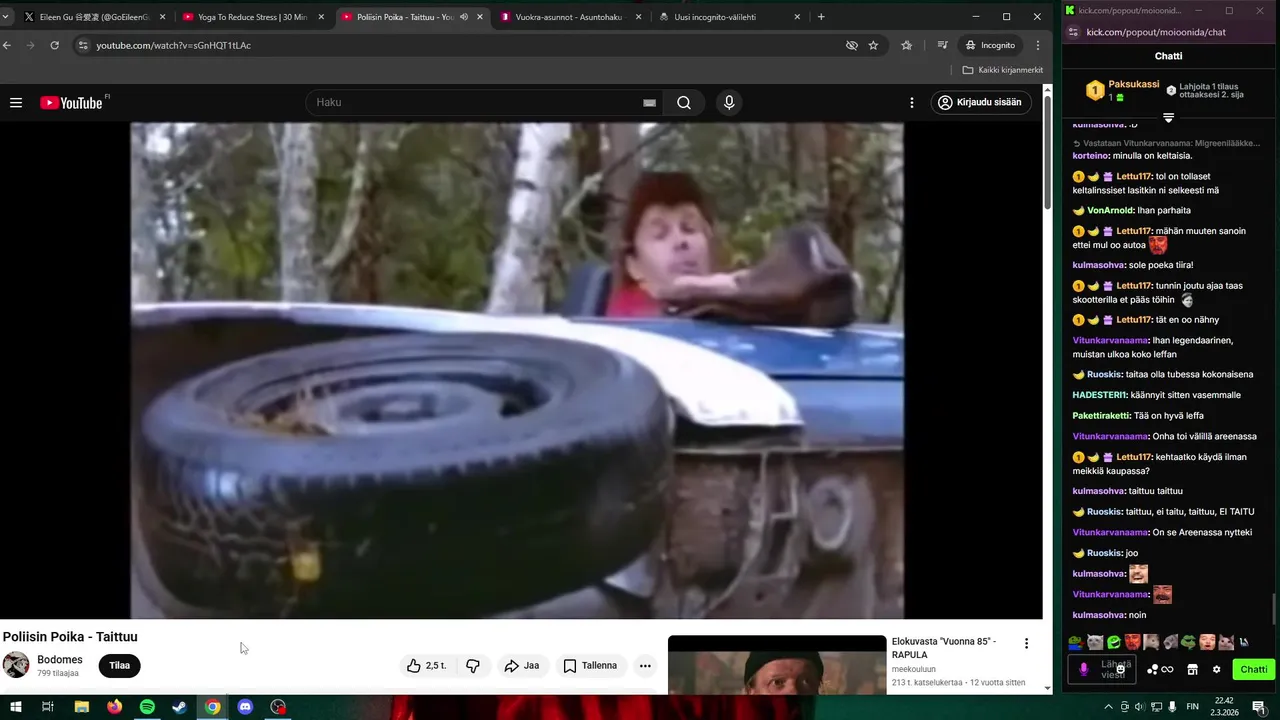This screenshot has height=720, width=1280.
Task: Open the Bodomes channel avatar
Action: click(x=16, y=665)
